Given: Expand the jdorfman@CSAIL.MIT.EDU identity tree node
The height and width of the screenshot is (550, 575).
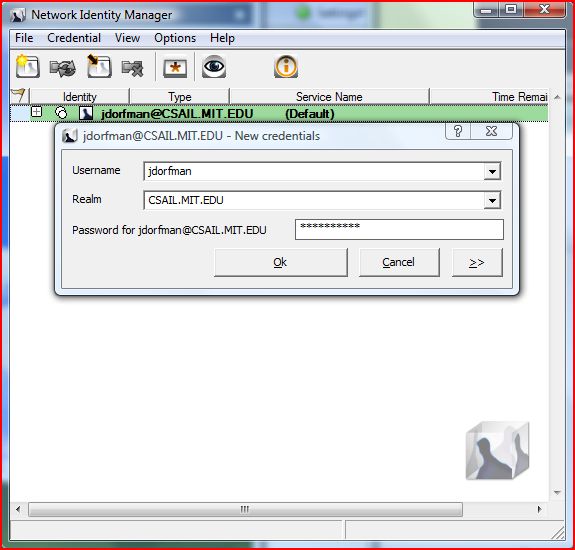Looking at the screenshot, I should (x=36, y=112).
